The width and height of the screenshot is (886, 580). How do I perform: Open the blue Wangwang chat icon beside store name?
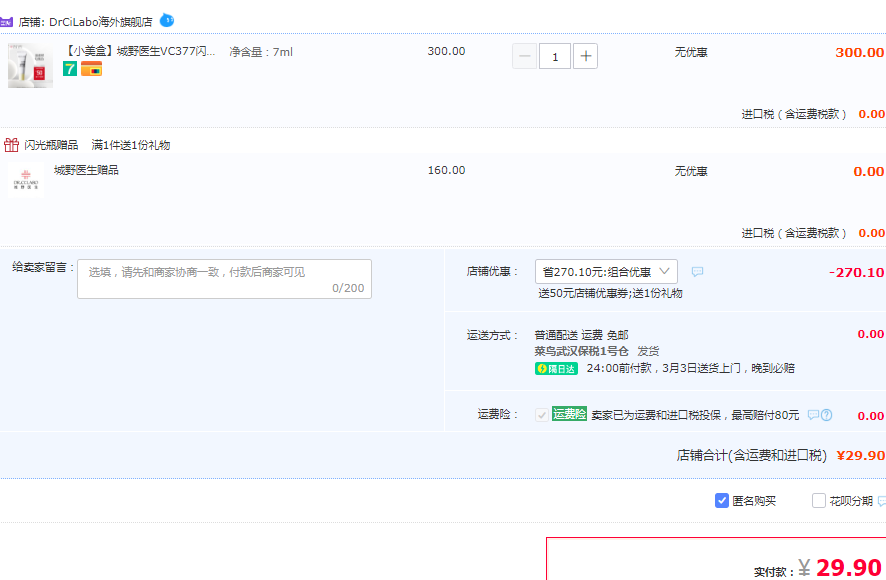pos(167,20)
